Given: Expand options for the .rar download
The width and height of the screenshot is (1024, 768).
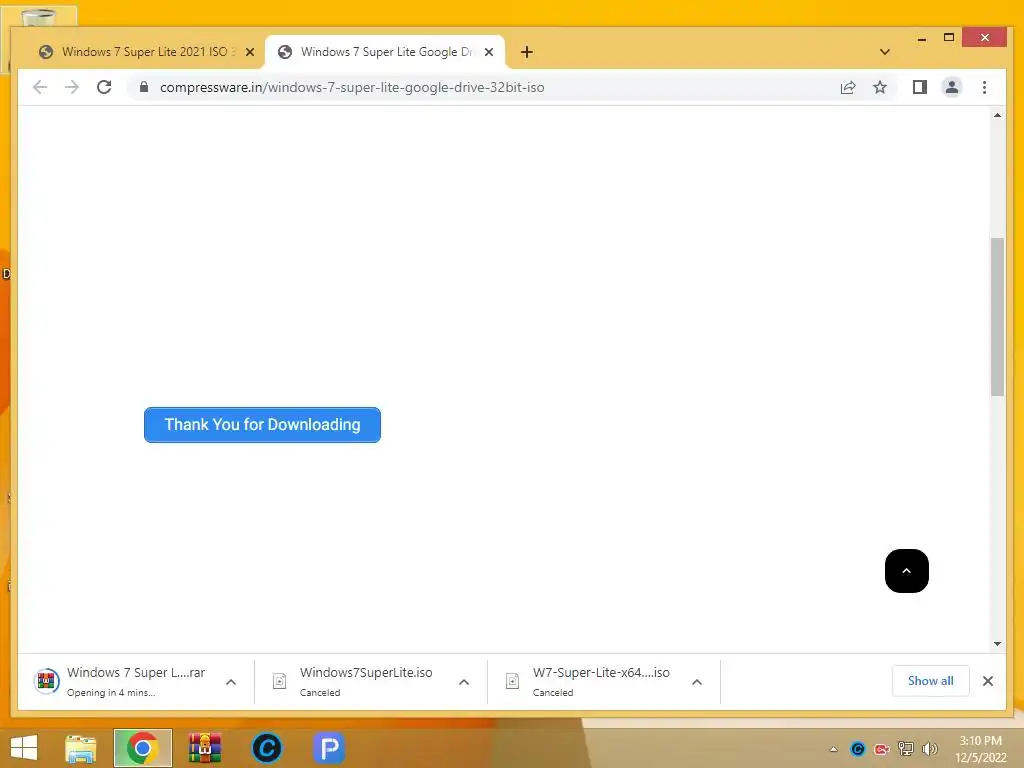Looking at the screenshot, I should pos(231,682).
